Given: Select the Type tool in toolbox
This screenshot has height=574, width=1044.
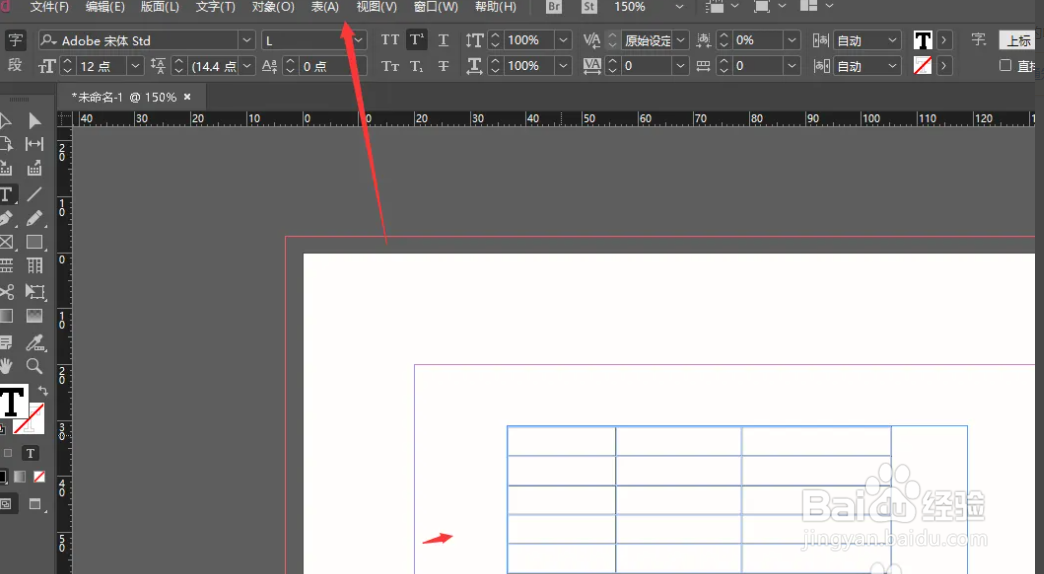Looking at the screenshot, I should (x=7, y=194).
